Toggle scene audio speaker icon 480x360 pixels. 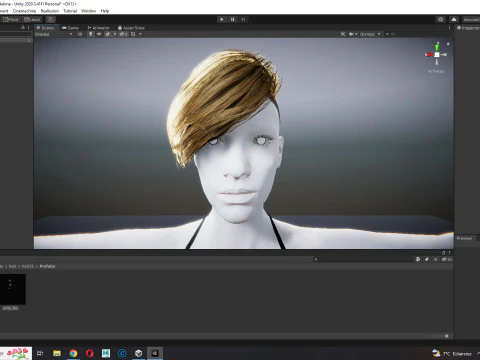click(x=99, y=34)
